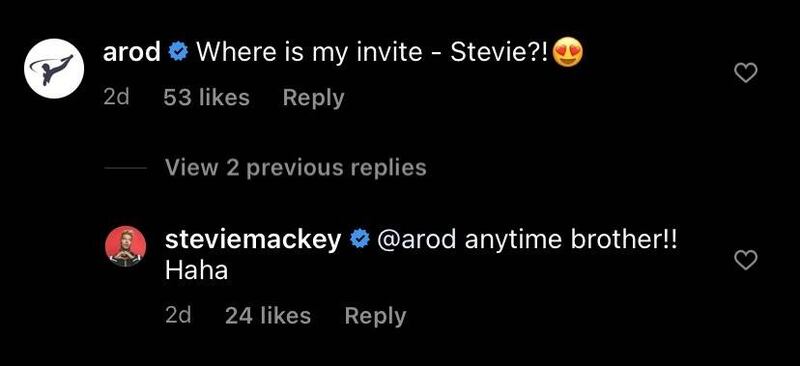
Task: Click the verified badge next to steviemackey
Action: pos(360,239)
